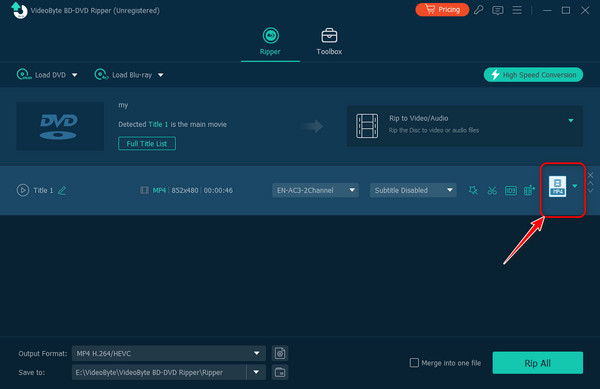Image resolution: width=600 pixels, height=389 pixels.
Task: Click the Load Blu-ray button
Action: click(x=123, y=75)
